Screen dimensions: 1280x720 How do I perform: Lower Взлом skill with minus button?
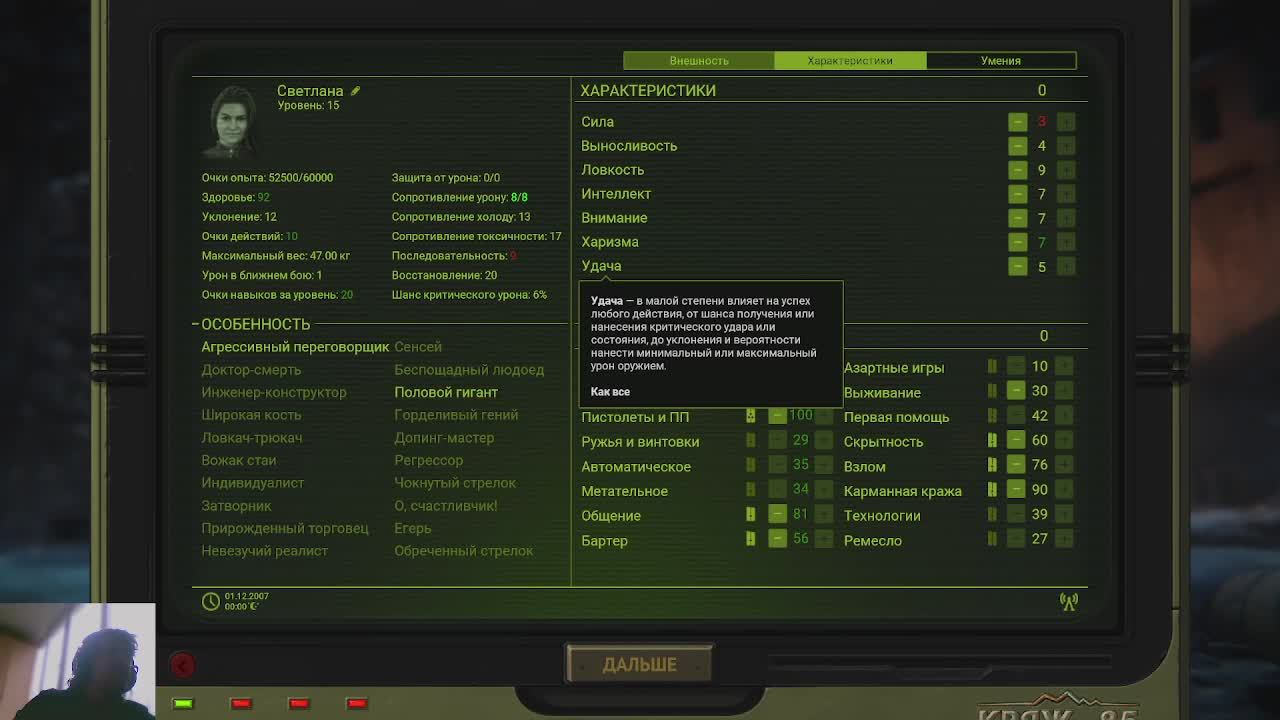click(1016, 464)
